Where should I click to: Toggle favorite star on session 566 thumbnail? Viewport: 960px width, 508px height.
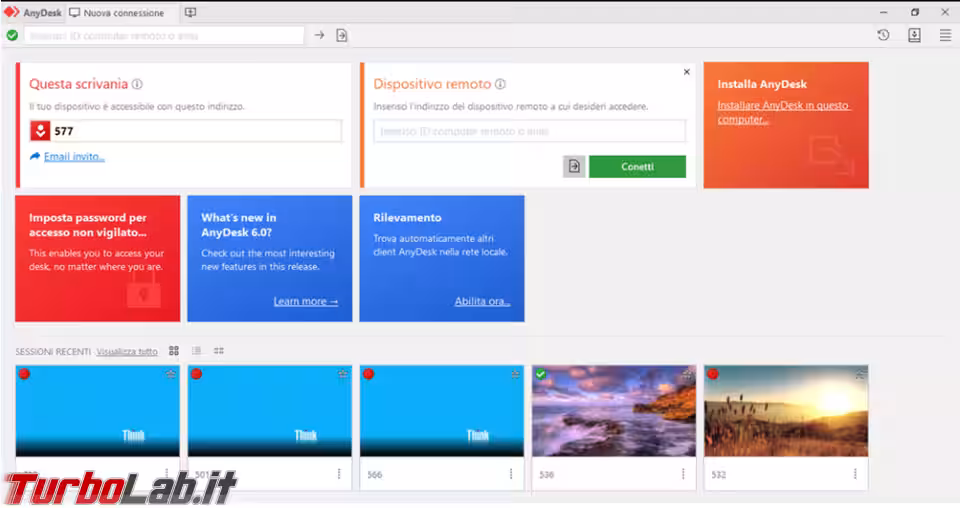point(515,374)
